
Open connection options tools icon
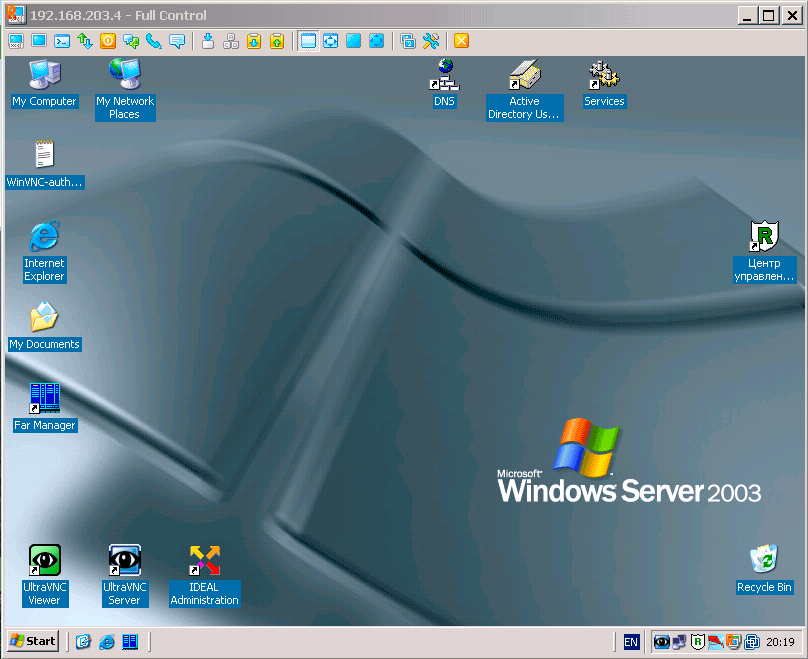(x=431, y=41)
